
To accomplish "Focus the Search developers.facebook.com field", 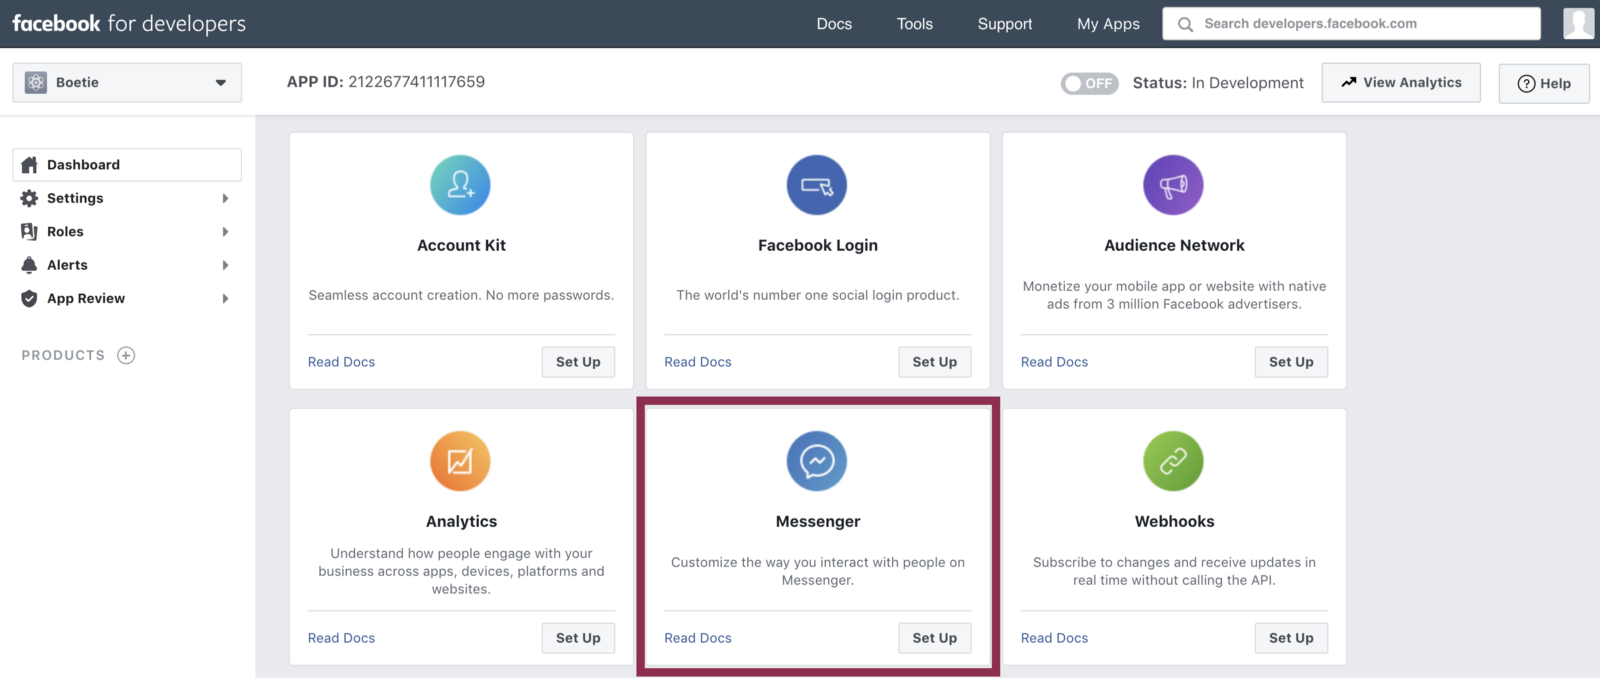I will pos(1351,24).
